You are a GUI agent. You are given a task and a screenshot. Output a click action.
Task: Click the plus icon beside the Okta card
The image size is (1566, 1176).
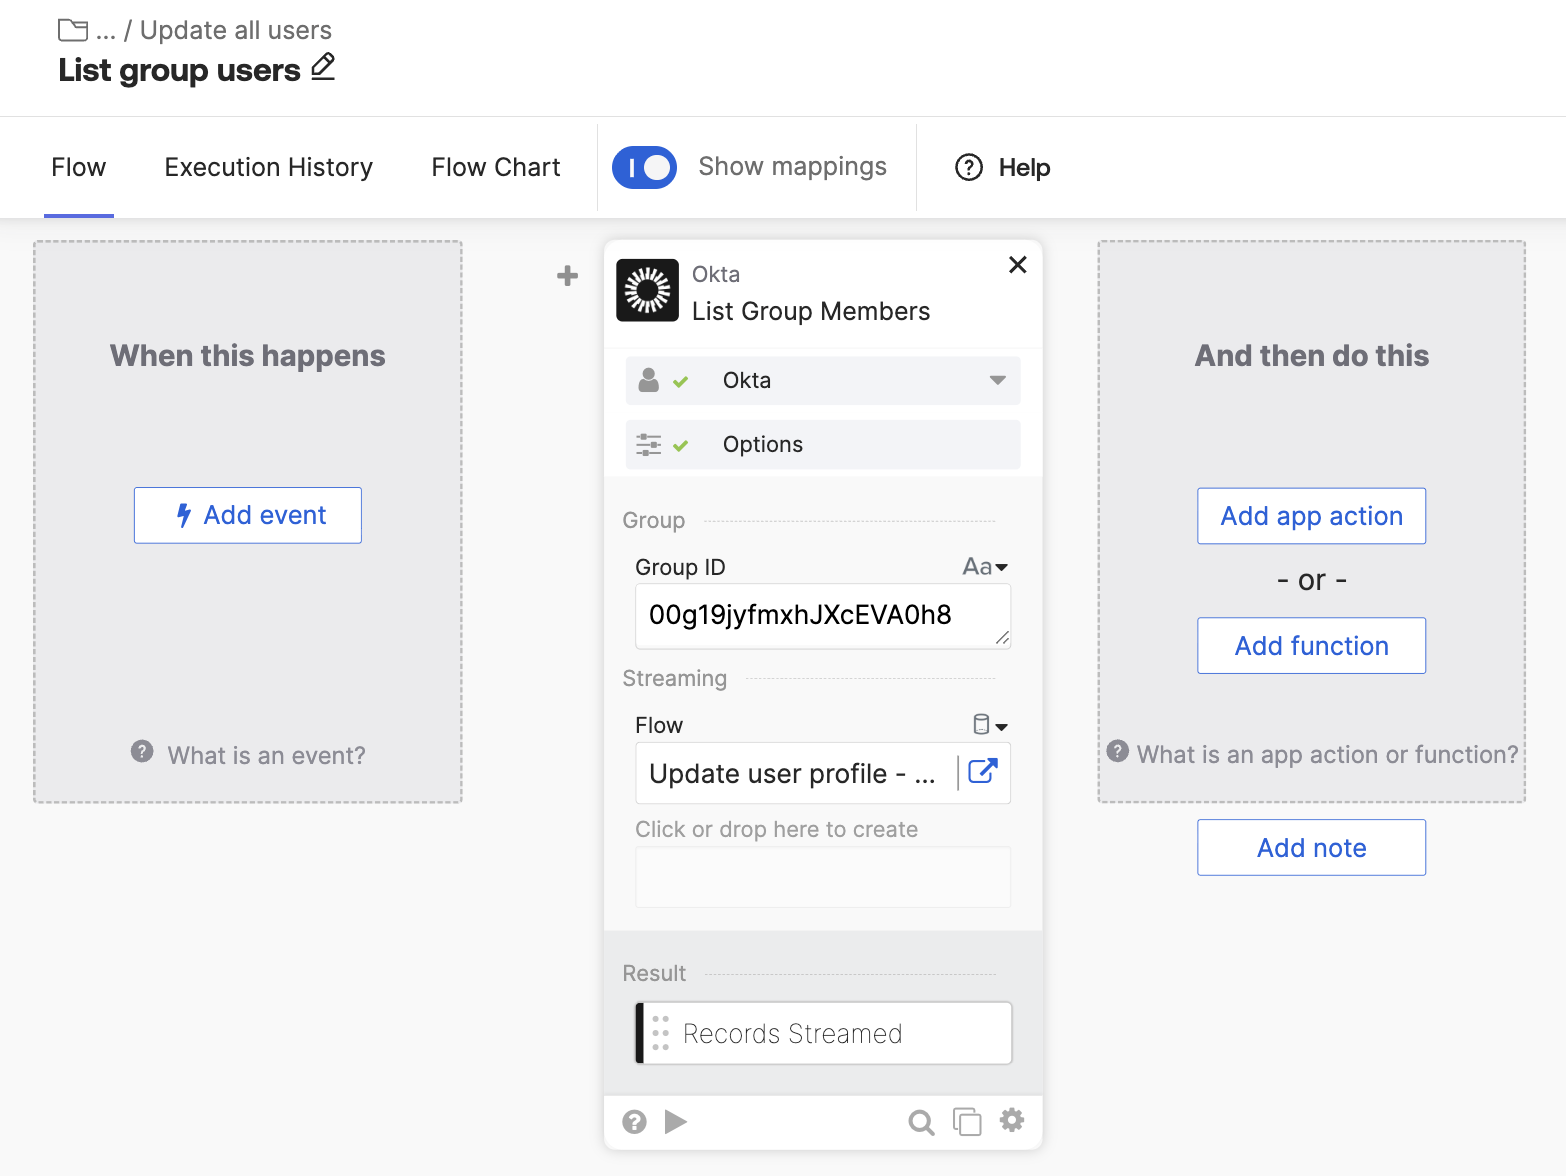[x=567, y=275]
